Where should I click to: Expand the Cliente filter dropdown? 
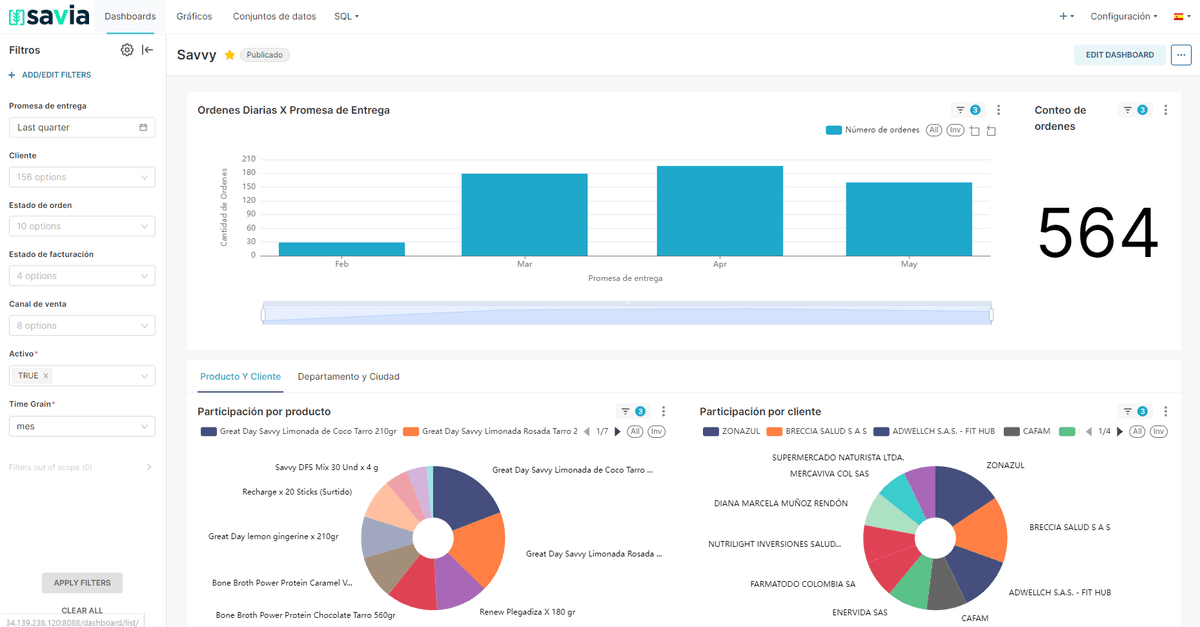pos(82,177)
